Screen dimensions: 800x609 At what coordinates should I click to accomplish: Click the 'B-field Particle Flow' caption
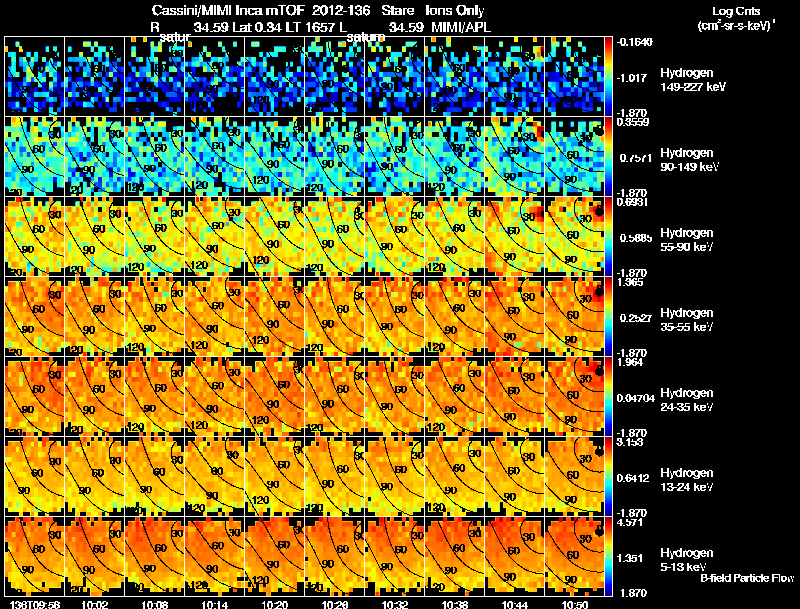(747, 578)
